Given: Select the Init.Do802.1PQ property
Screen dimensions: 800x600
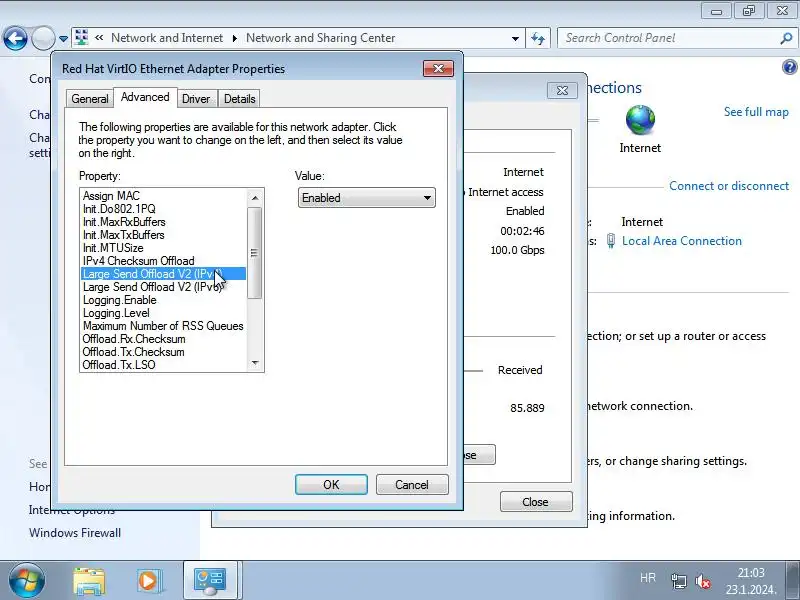Looking at the screenshot, I should 163,209.
